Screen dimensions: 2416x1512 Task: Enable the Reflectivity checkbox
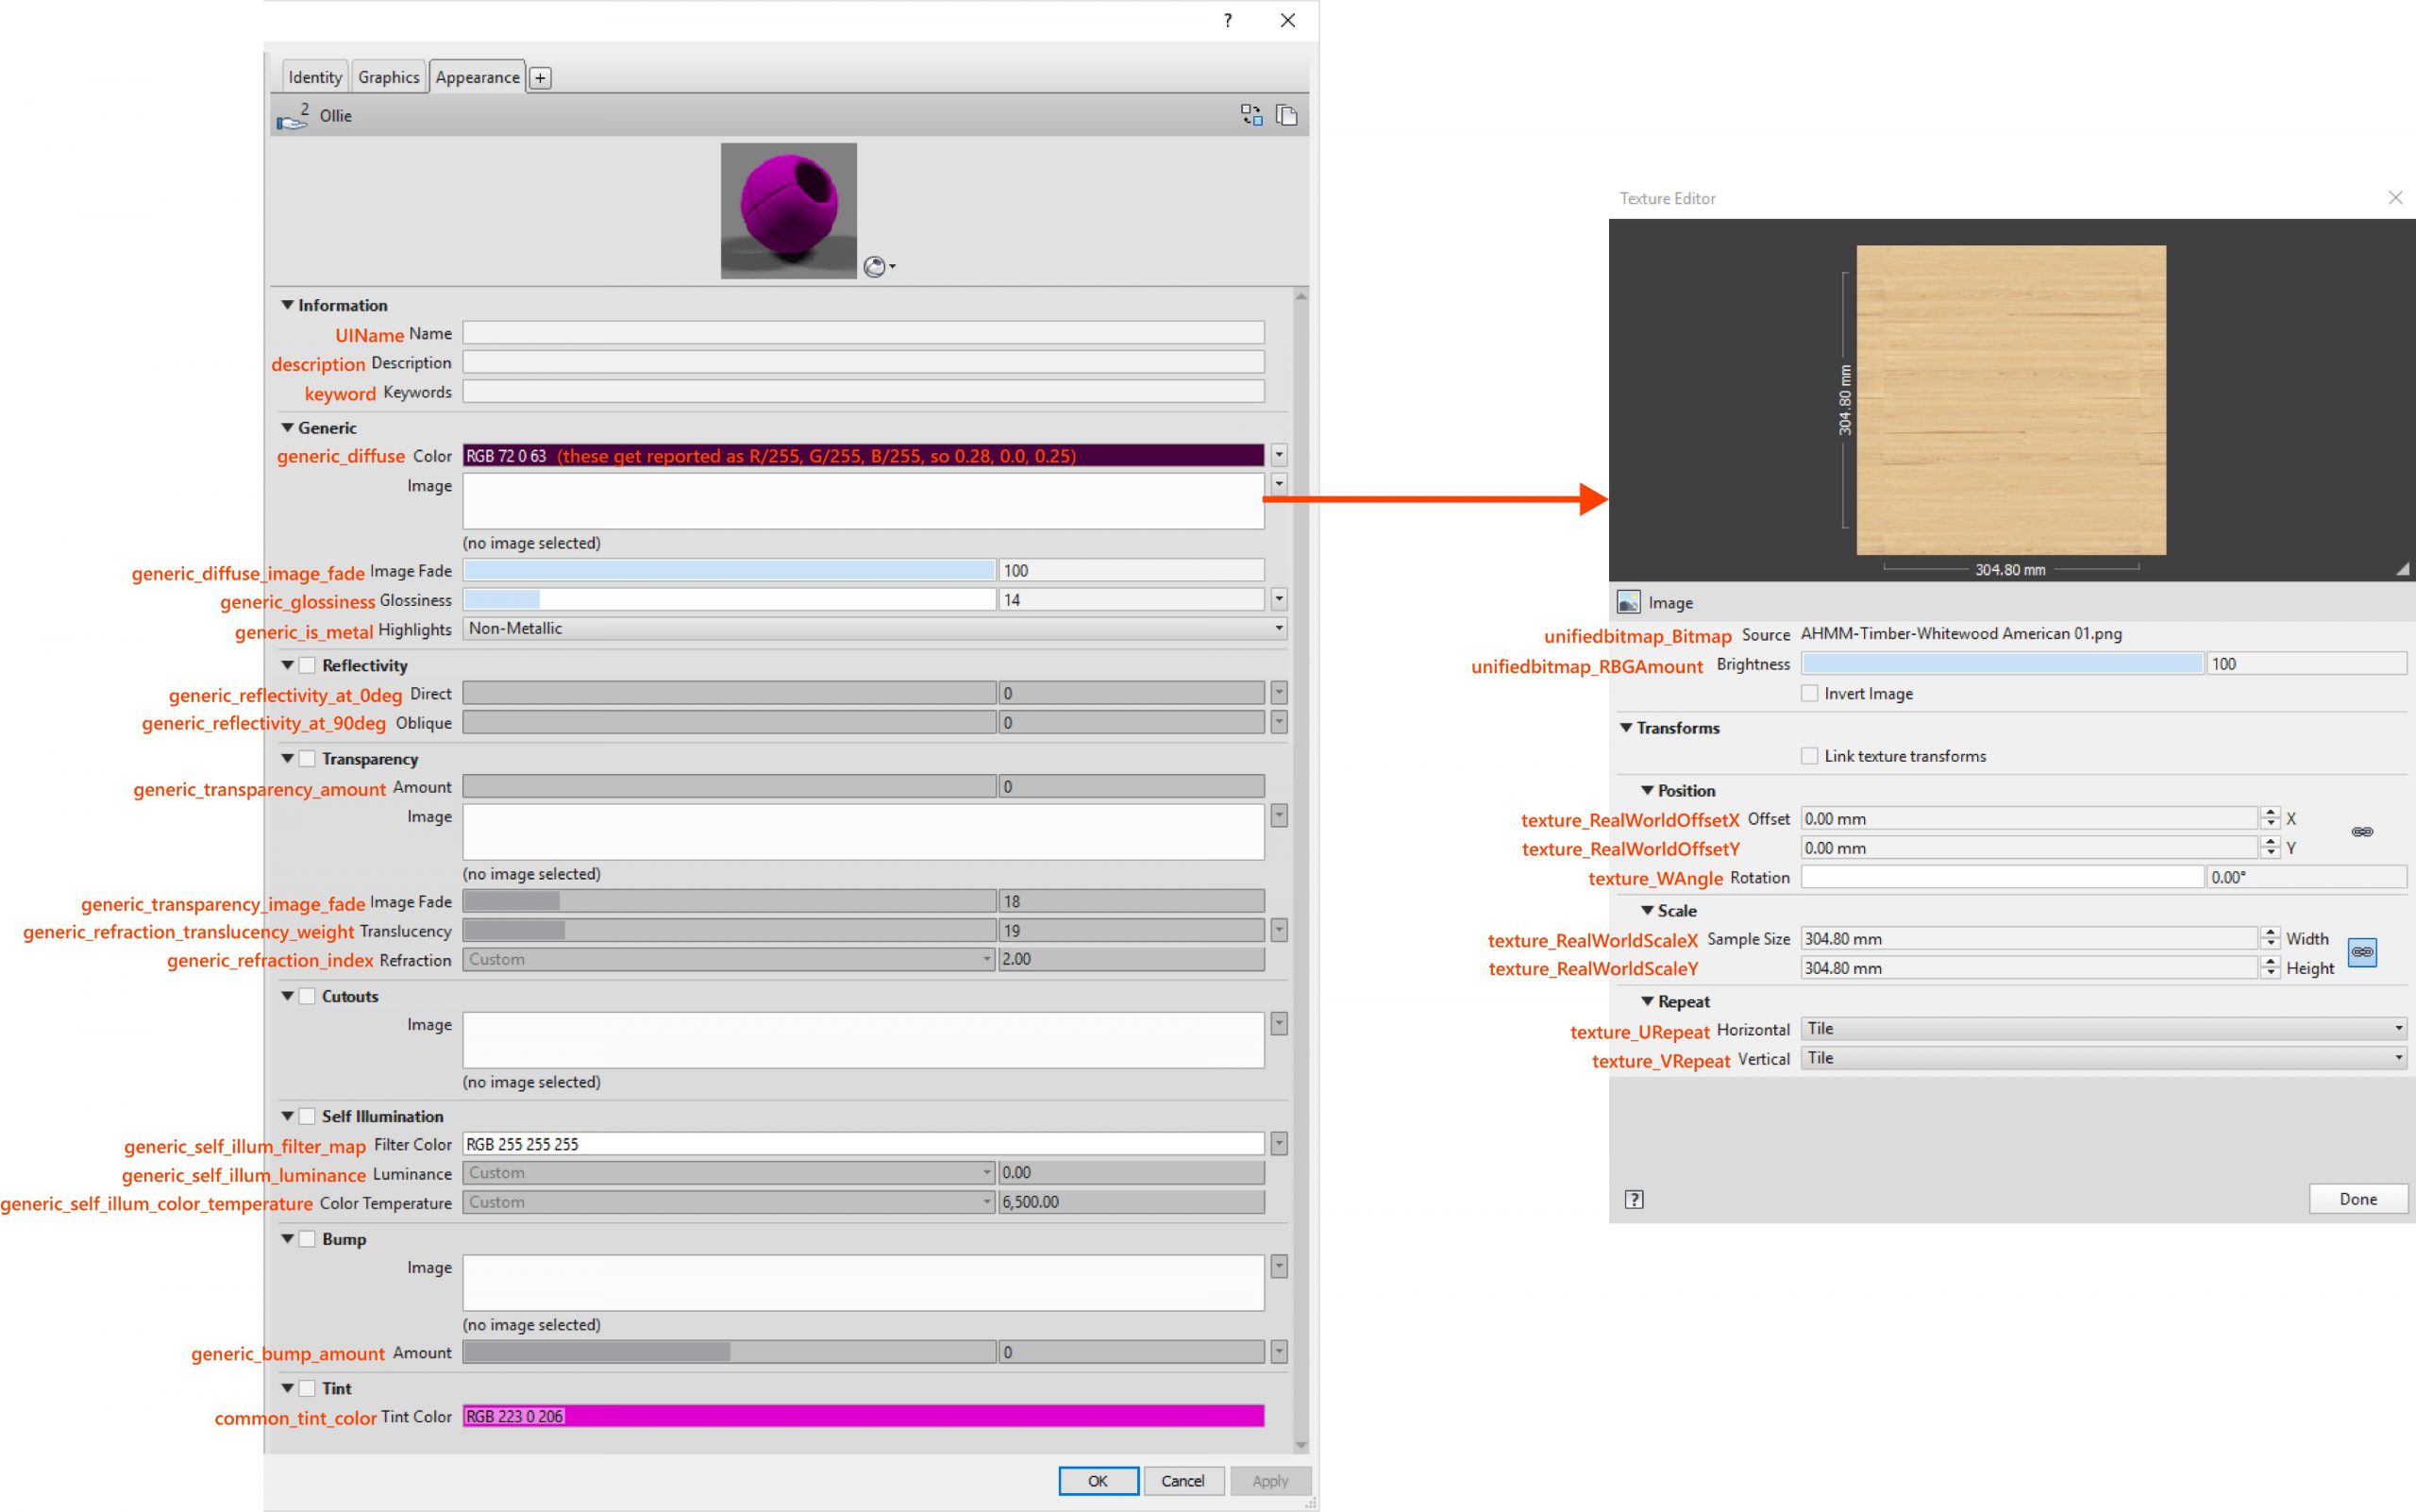pyautogui.click(x=306, y=664)
